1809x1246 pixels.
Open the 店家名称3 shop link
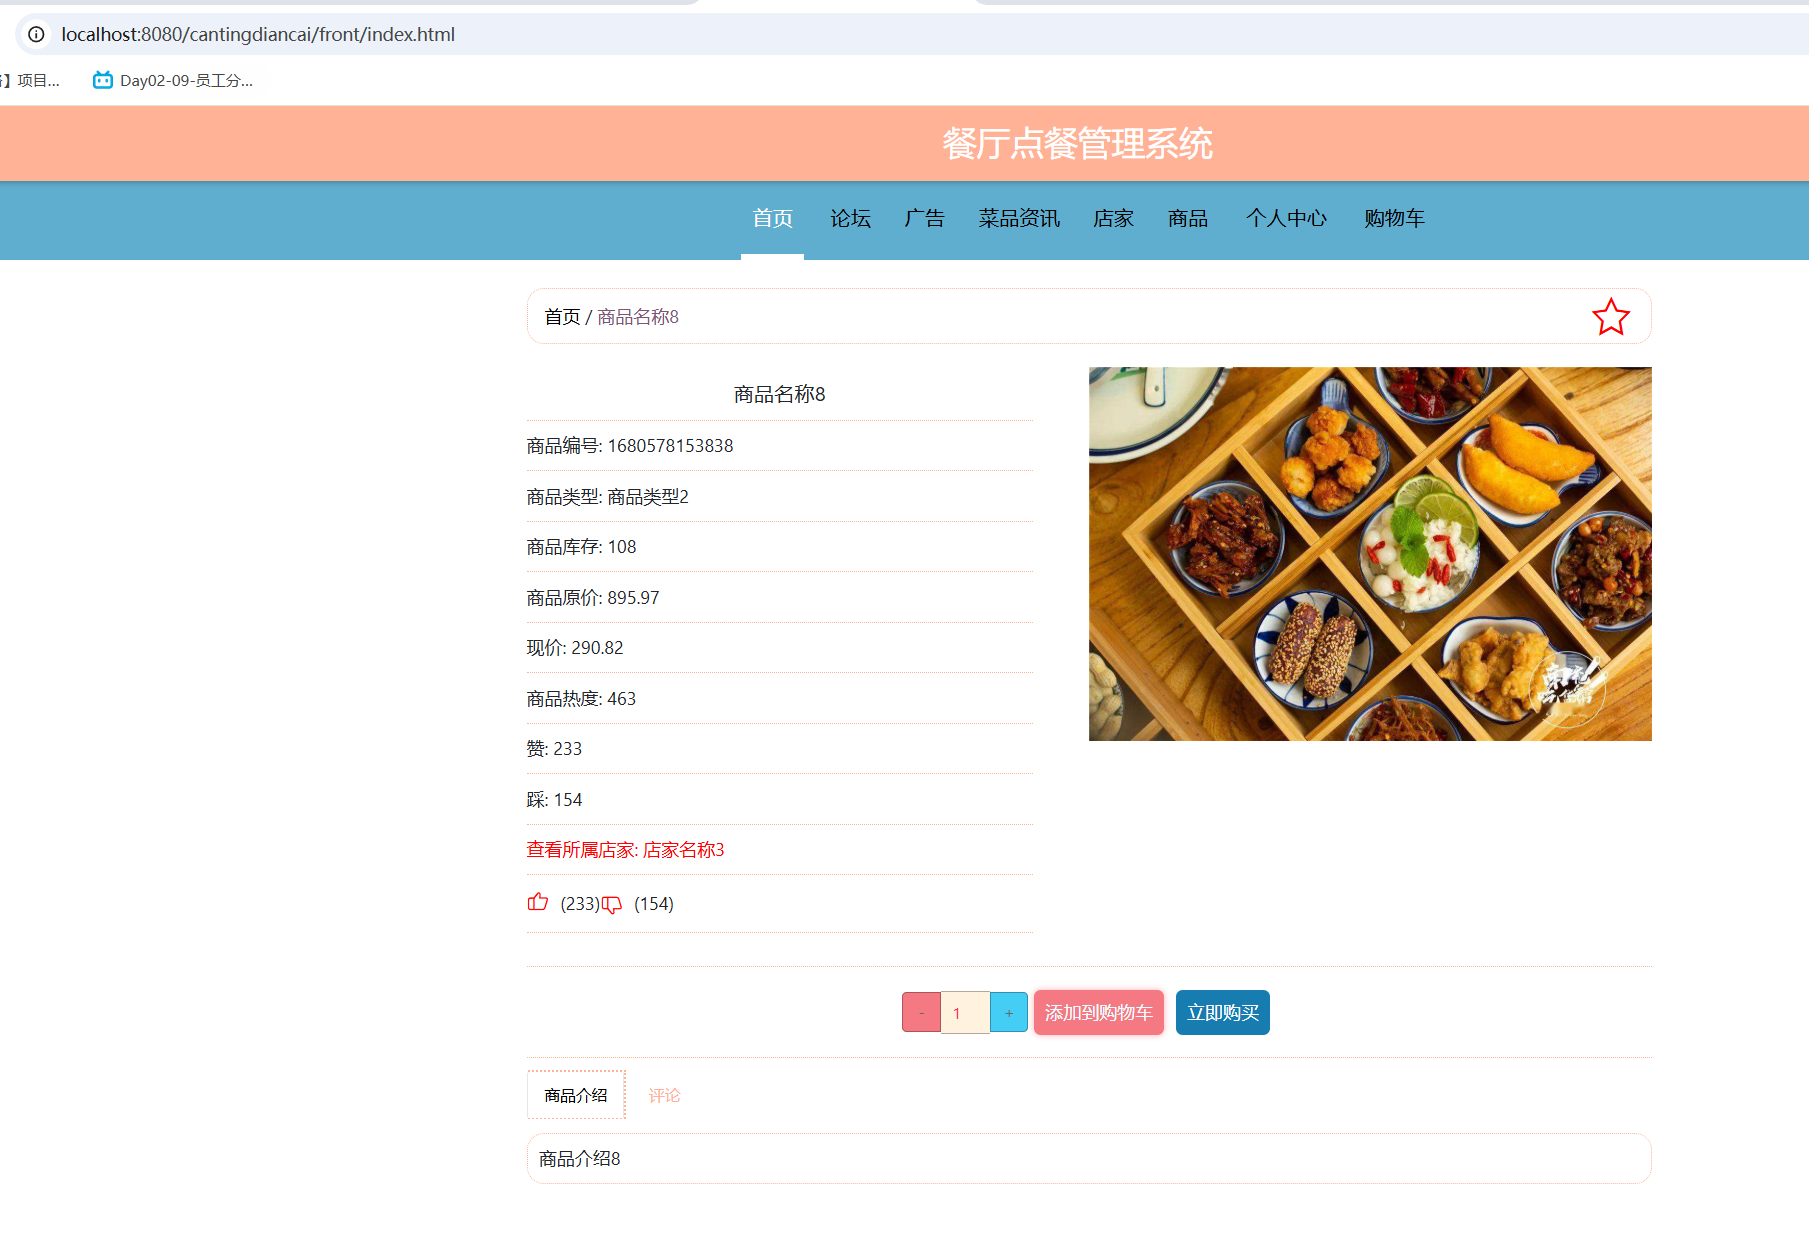pyautogui.click(x=682, y=849)
